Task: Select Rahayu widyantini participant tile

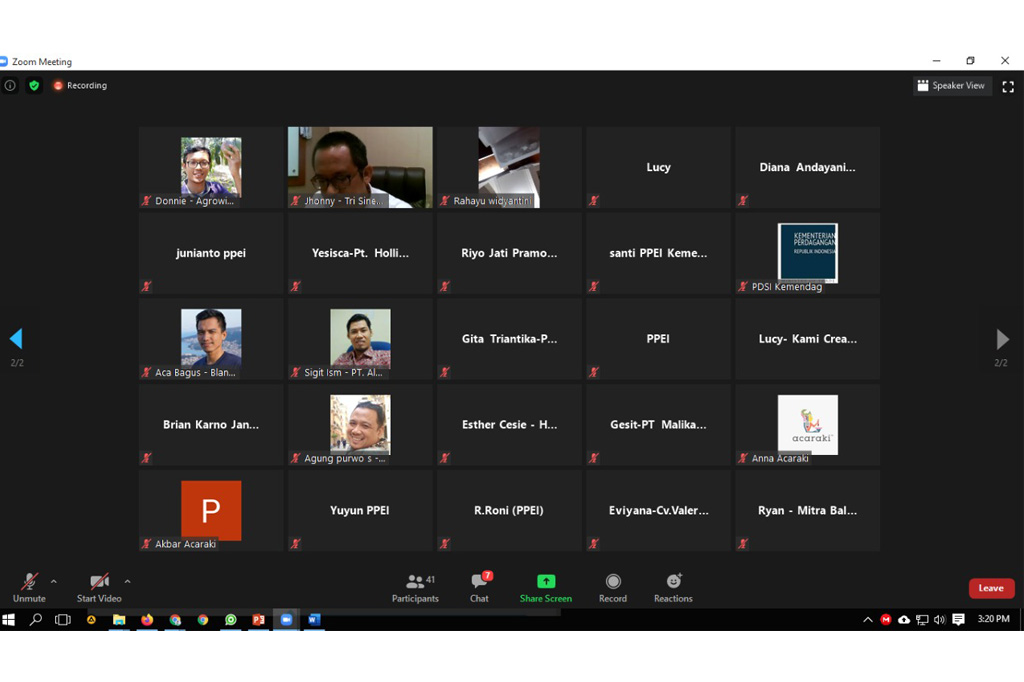Action: coord(509,167)
